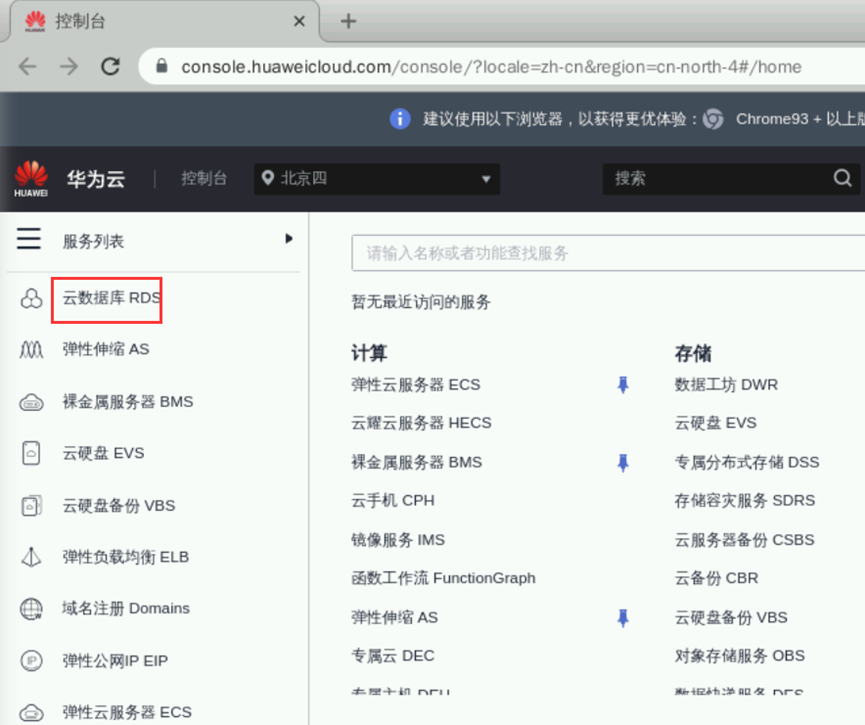Reload the page with refresh button
Screen dimensions: 865x725
coord(110,66)
